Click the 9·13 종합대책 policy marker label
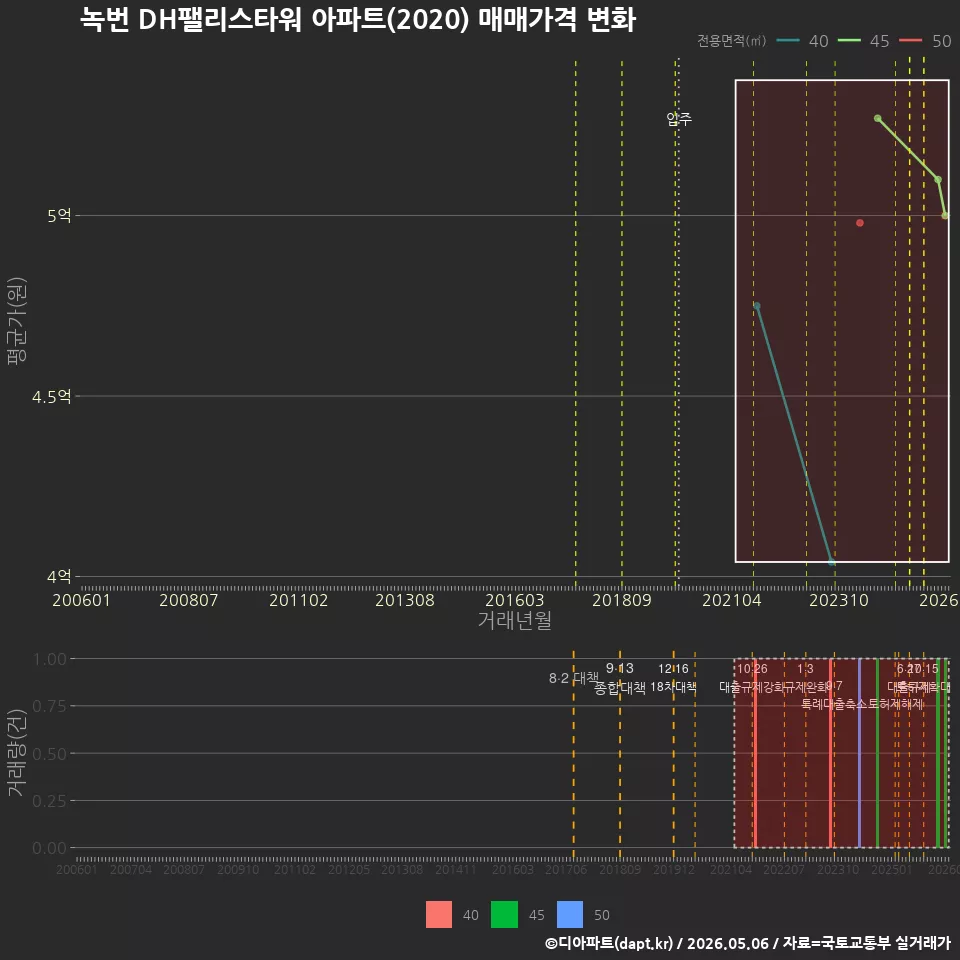 tap(620, 678)
